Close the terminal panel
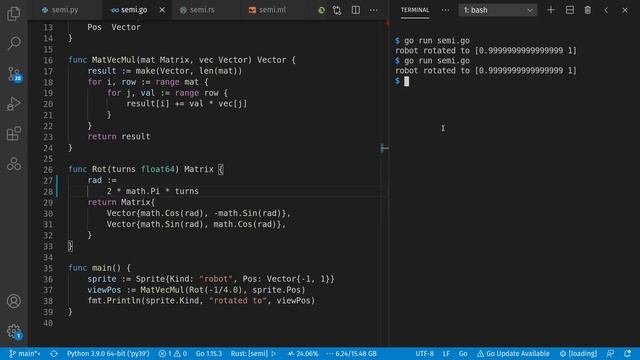This screenshot has height=360, width=640. (x=625, y=10)
